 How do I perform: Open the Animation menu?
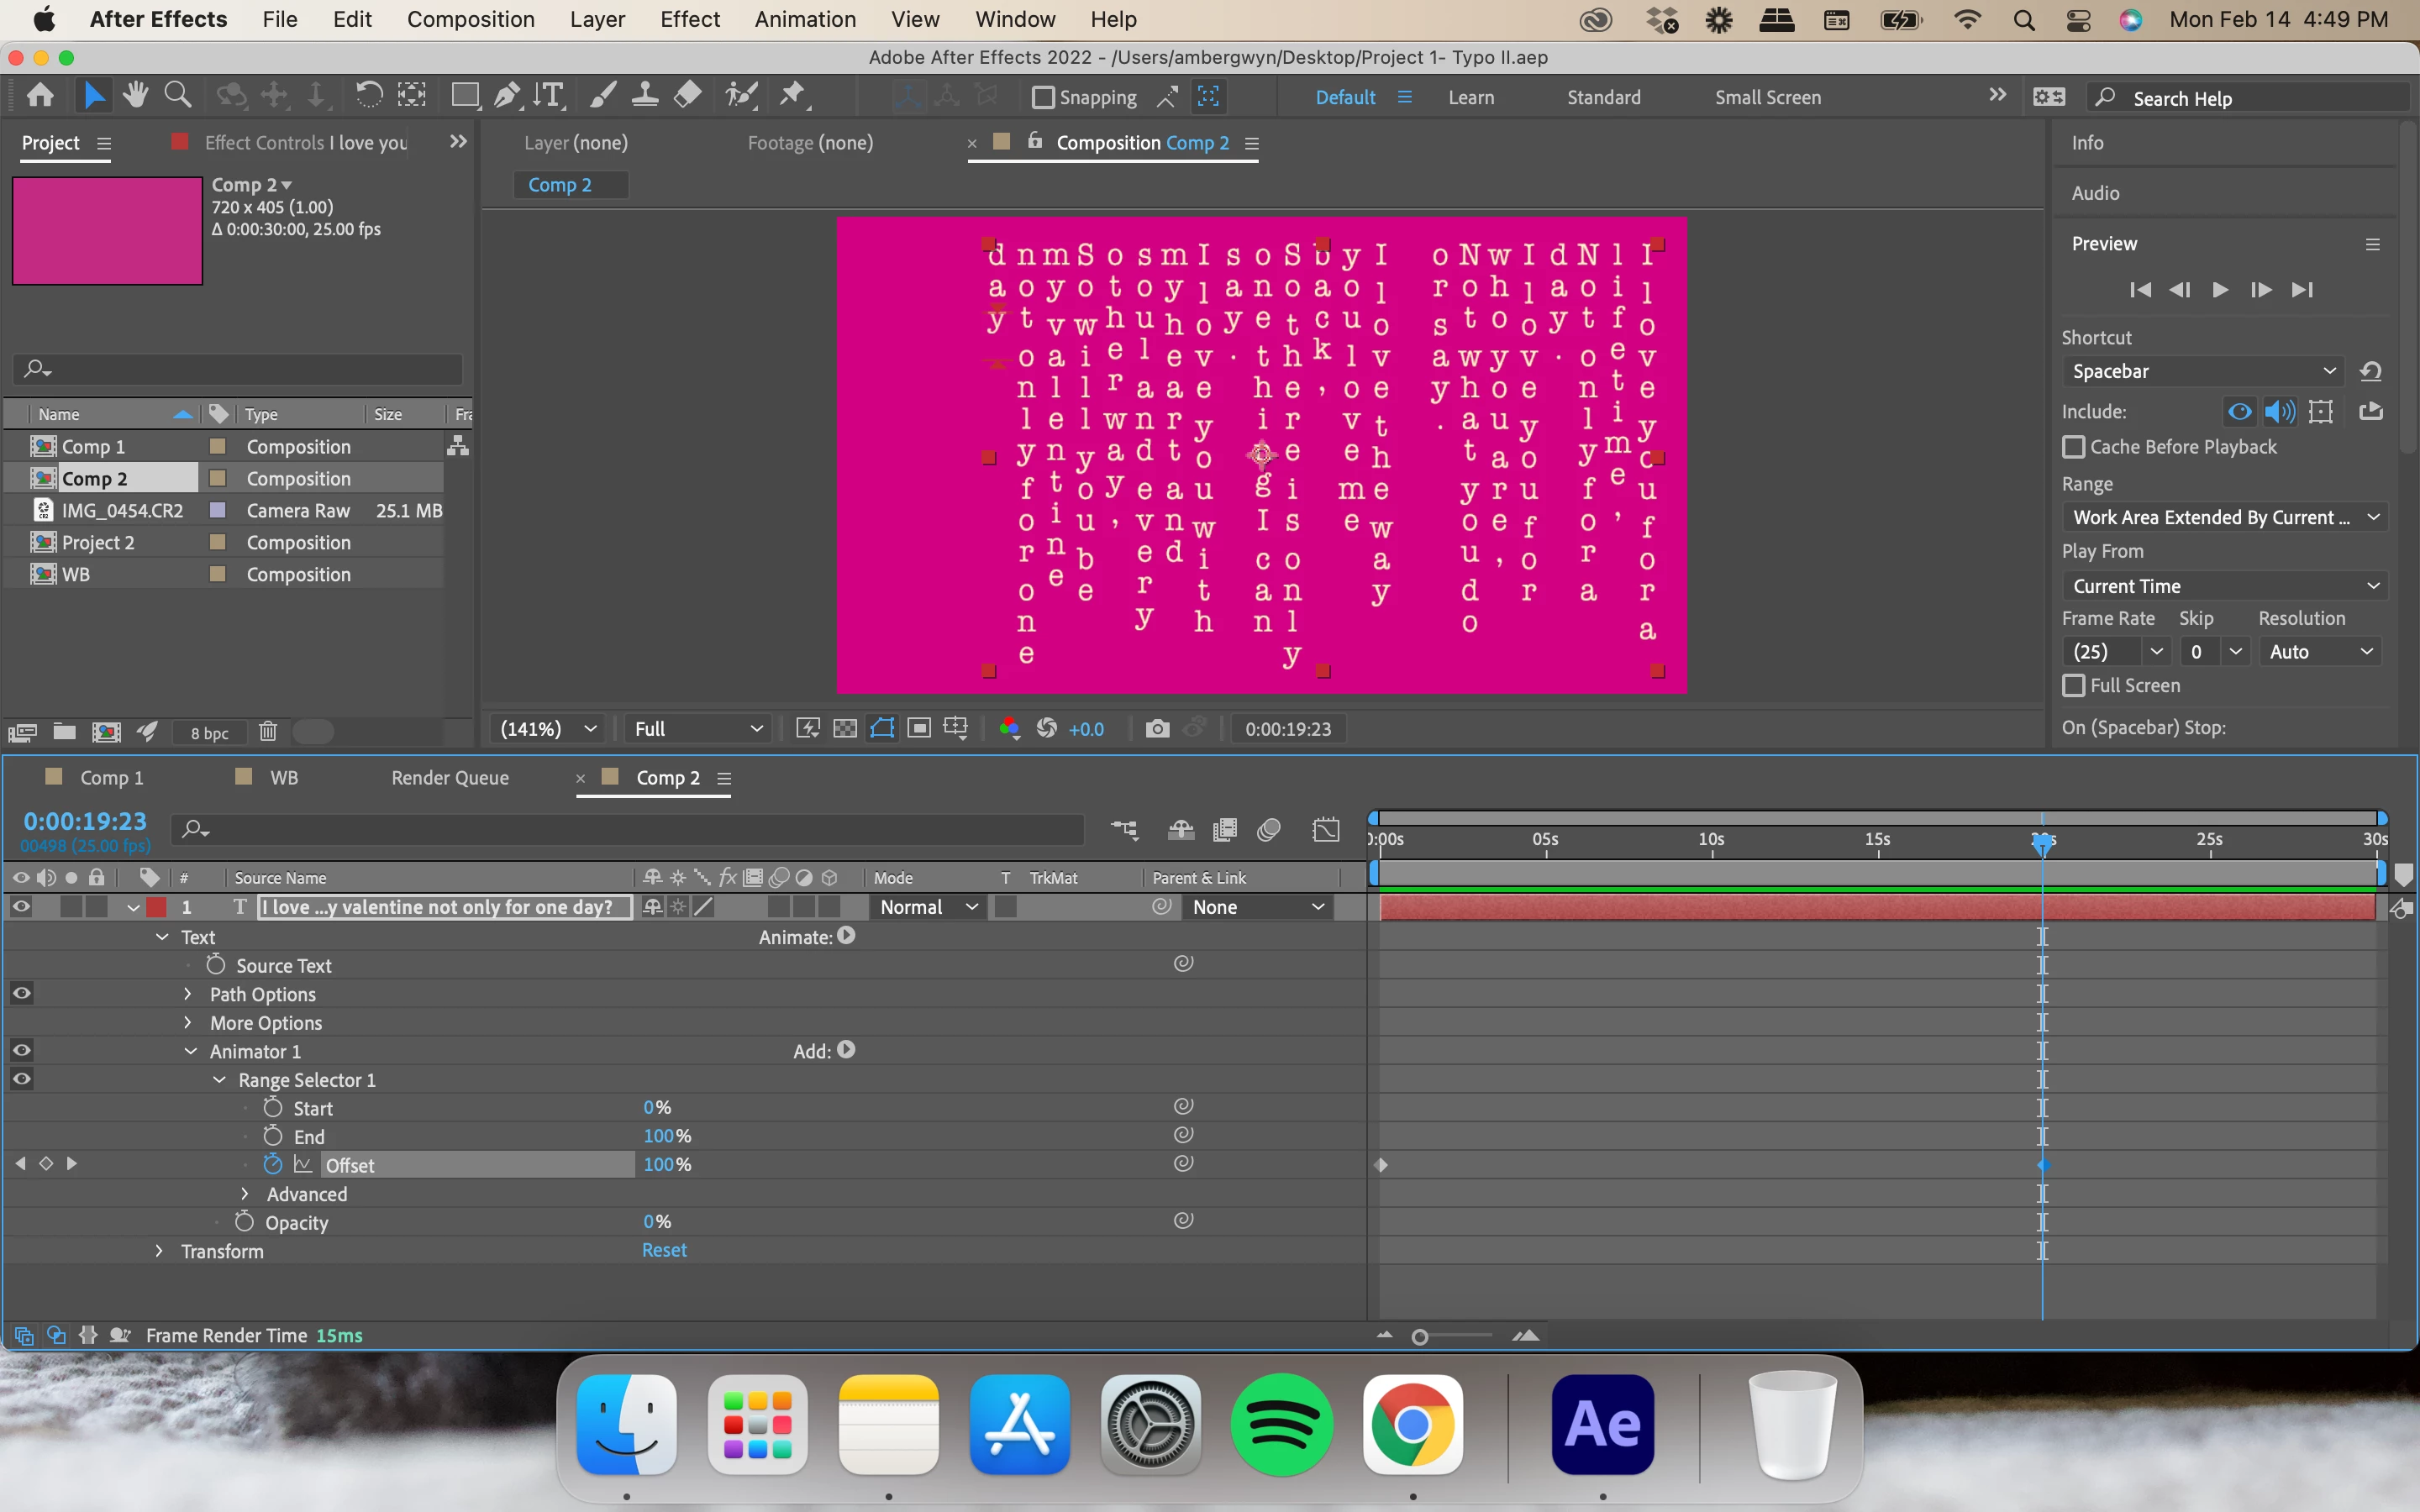[x=804, y=19]
